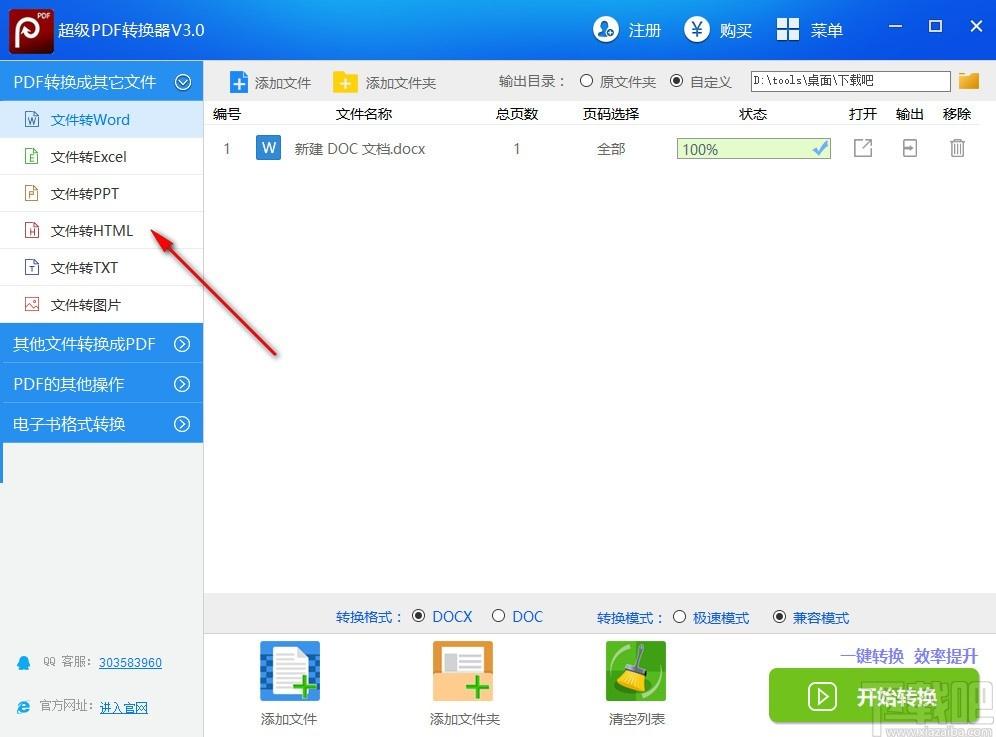Open converted file via 打开 icon
This screenshot has height=737, width=996.
863,148
